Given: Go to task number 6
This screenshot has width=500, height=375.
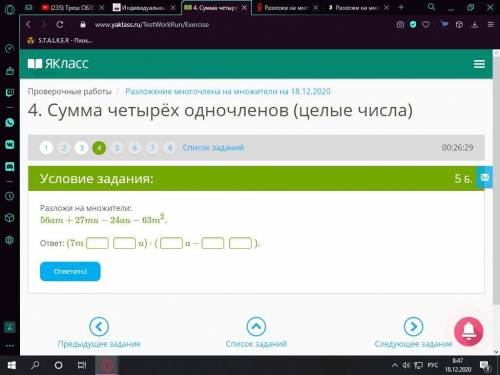Looking at the screenshot, I should 135,148.
